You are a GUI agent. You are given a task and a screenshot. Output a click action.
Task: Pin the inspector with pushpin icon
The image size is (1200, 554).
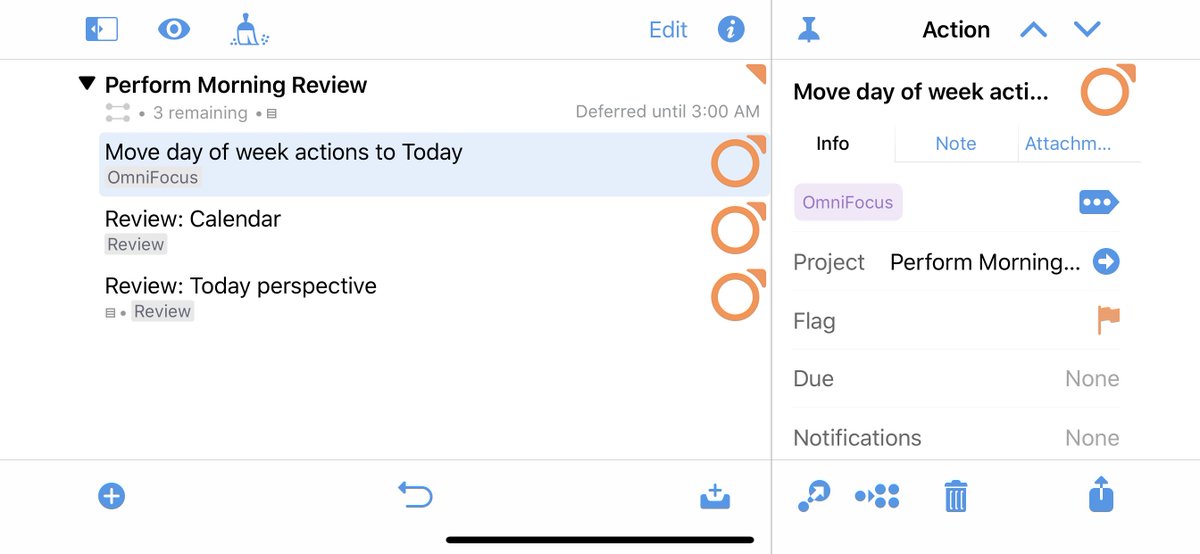pyautogui.click(x=809, y=30)
